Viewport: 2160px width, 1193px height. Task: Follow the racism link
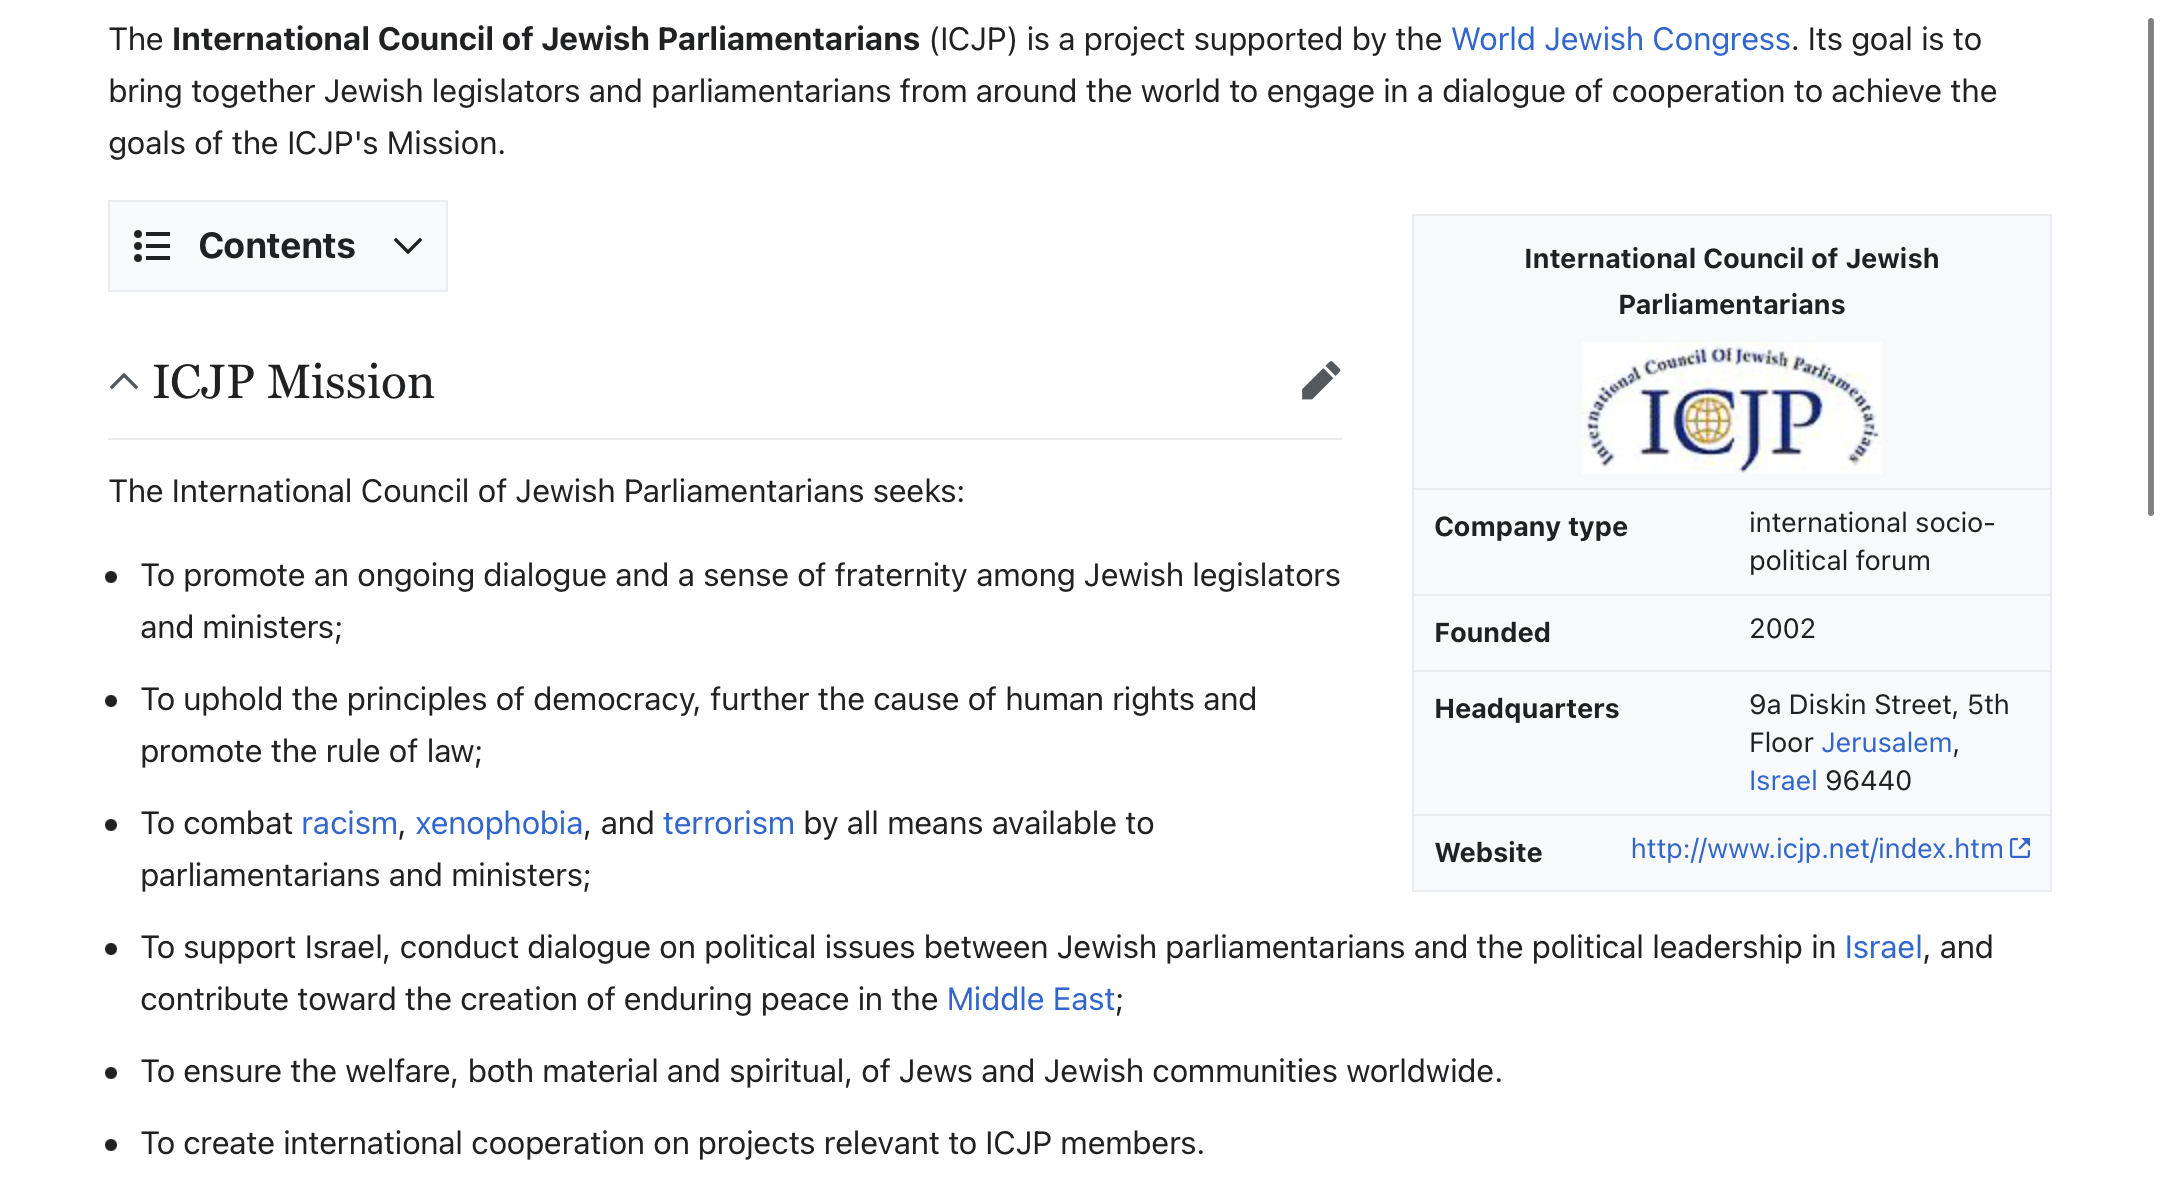[x=349, y=823]
